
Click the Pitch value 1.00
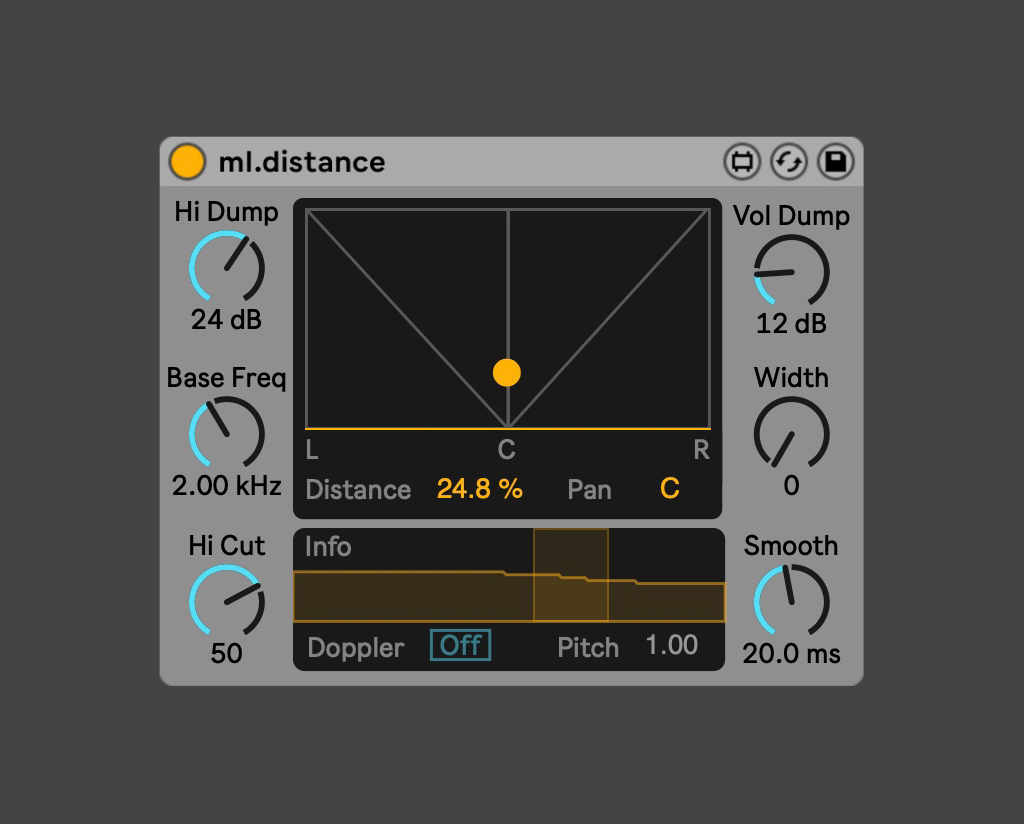click(671, 646)
